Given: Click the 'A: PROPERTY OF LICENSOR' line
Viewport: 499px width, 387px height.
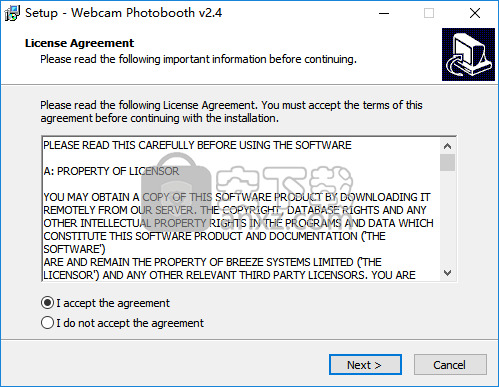Looking at the screenshot, I should (111, 171).
